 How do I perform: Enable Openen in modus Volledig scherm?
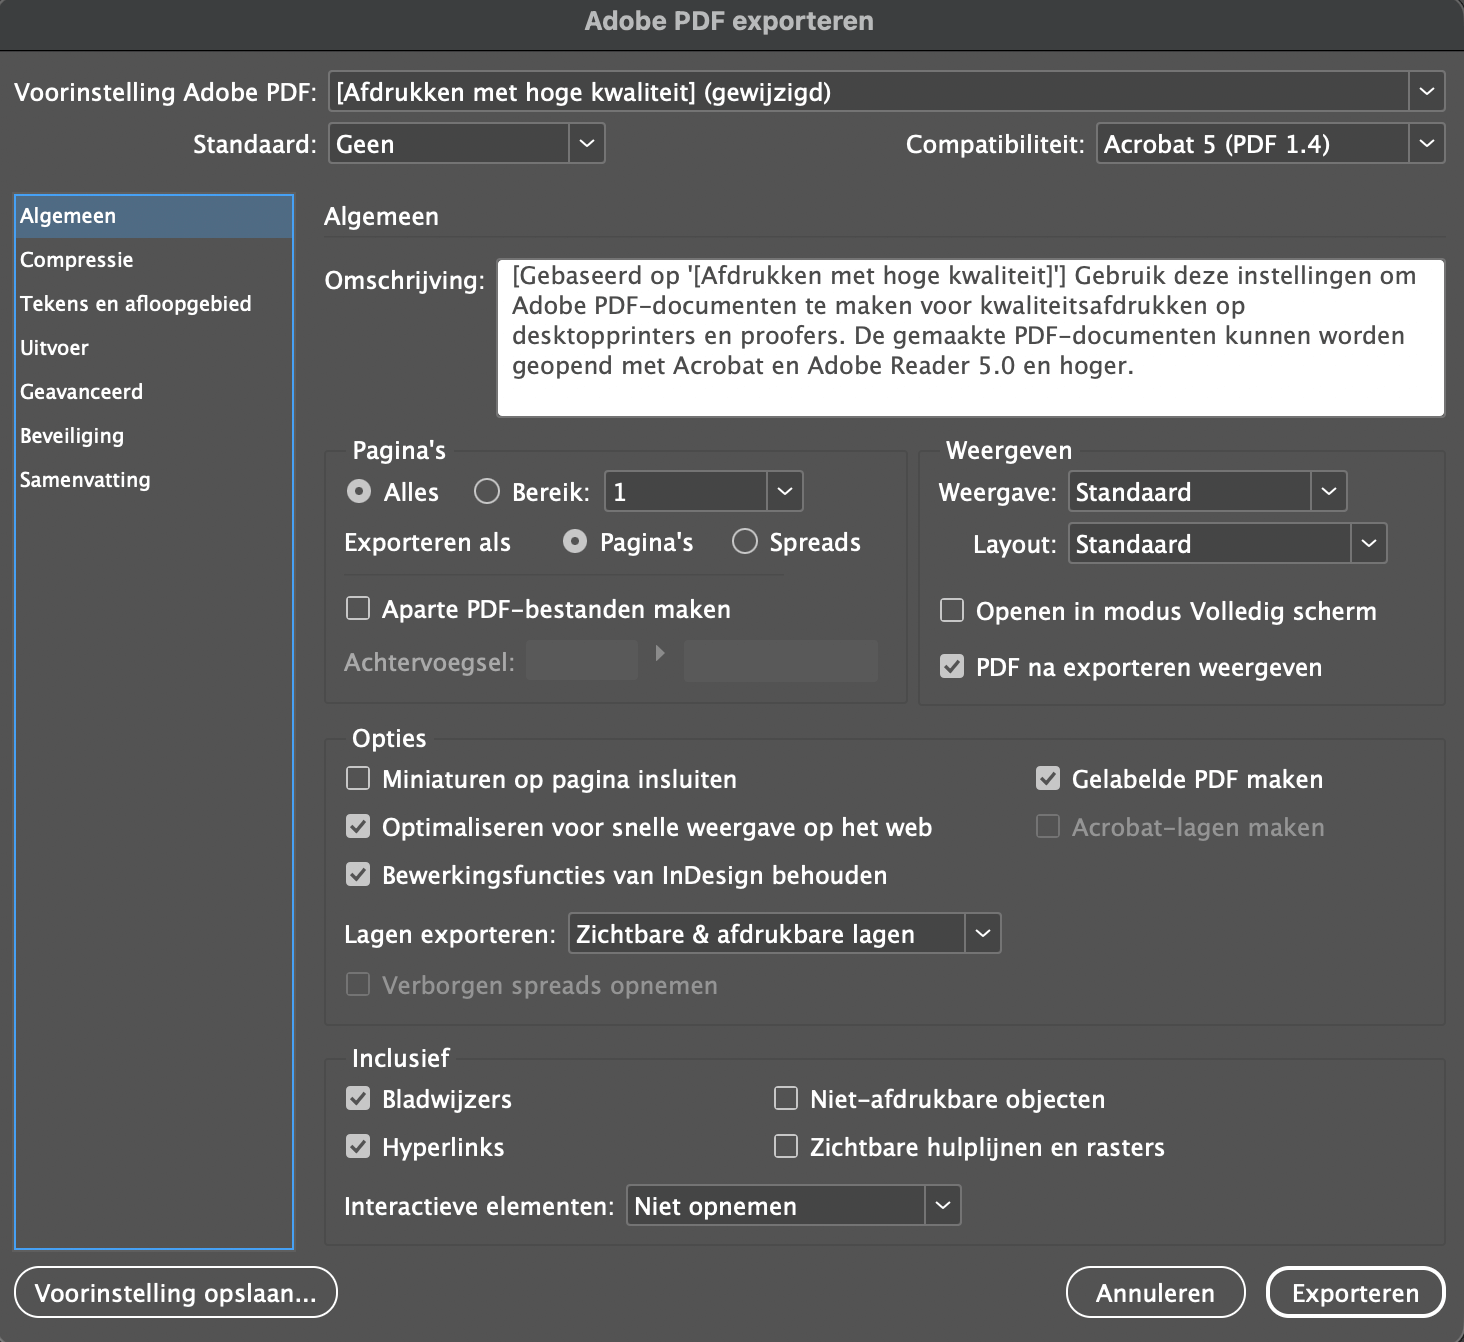click(951, 610)
